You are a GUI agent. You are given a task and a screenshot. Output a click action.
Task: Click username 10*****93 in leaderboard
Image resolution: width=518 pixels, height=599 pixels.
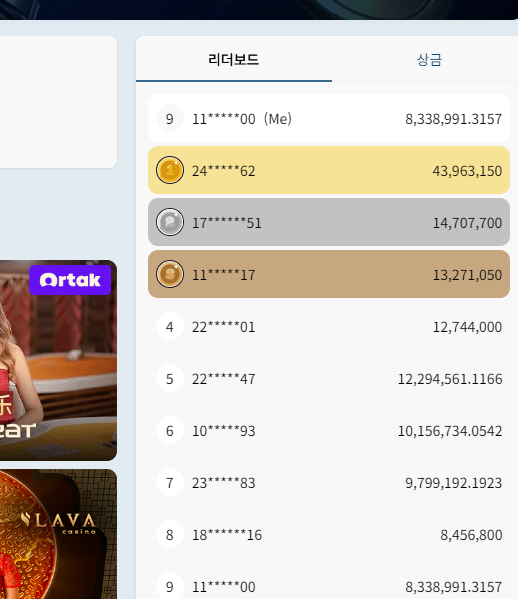pos(223,431)
